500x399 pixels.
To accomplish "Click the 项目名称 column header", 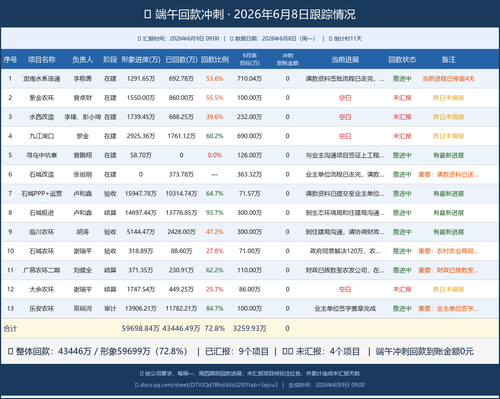I will [42, 60].
